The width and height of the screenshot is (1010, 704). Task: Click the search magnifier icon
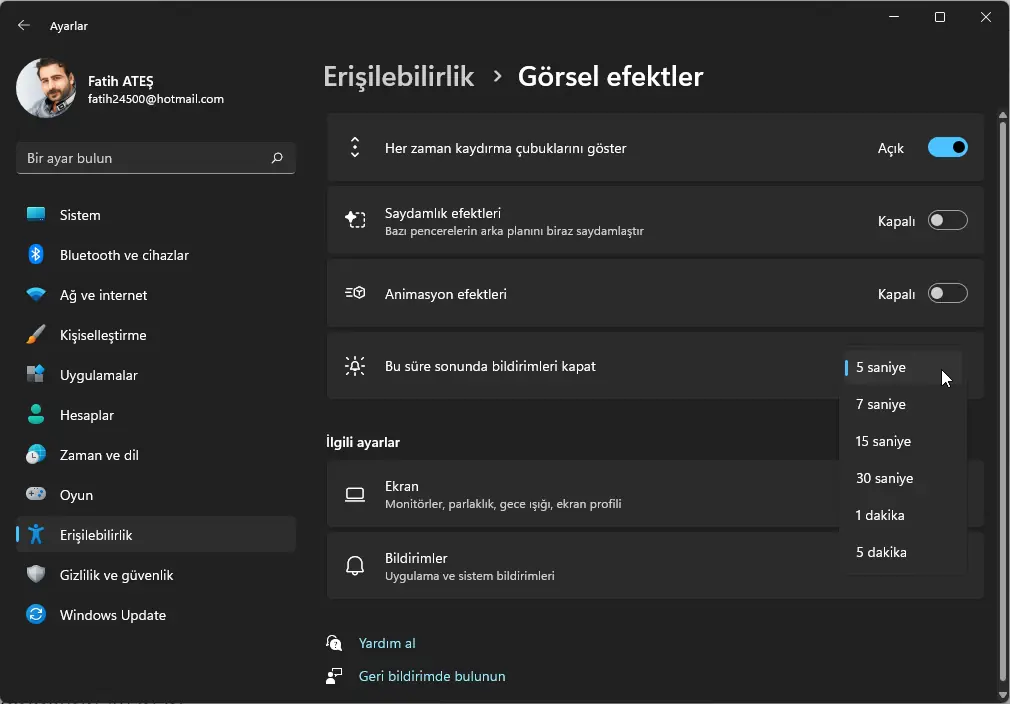[277, 158]
